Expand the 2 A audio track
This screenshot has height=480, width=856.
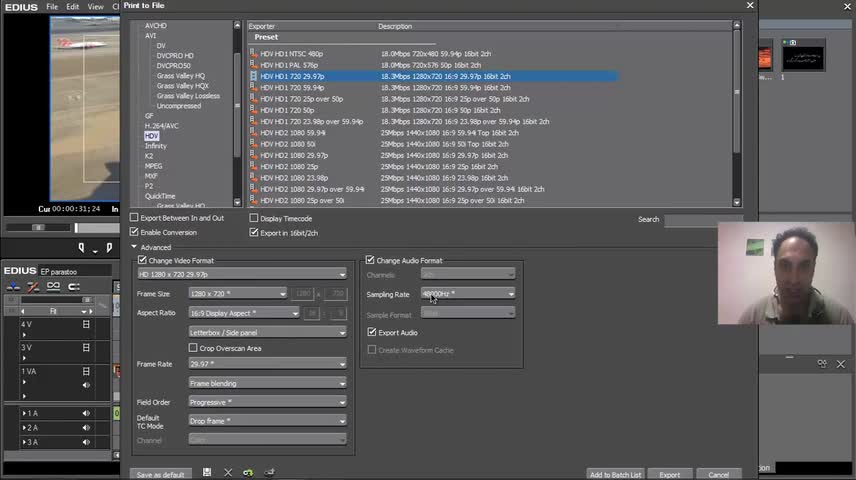[24, 428]
